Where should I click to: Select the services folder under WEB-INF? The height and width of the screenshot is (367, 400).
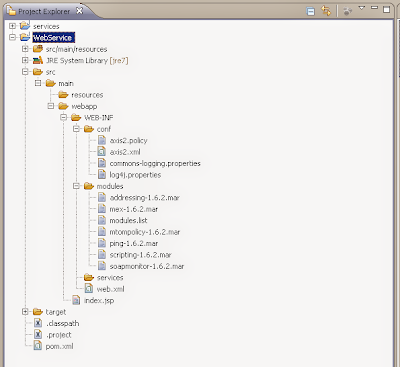[110, 277]
